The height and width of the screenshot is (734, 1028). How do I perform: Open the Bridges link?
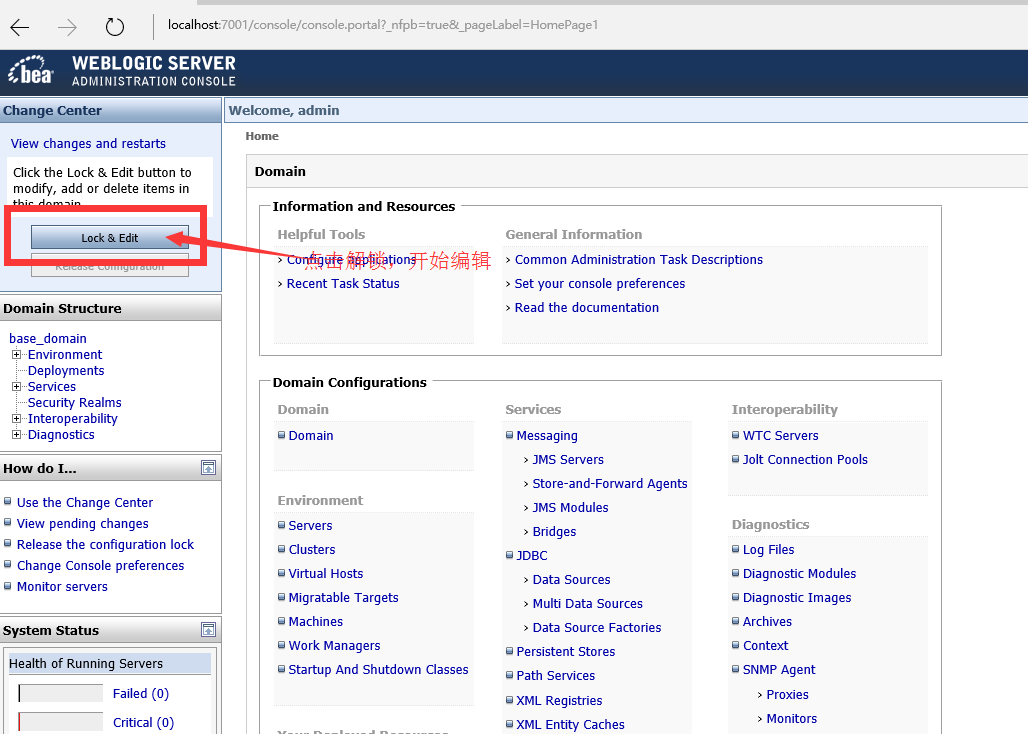click(x=554, y=532)
